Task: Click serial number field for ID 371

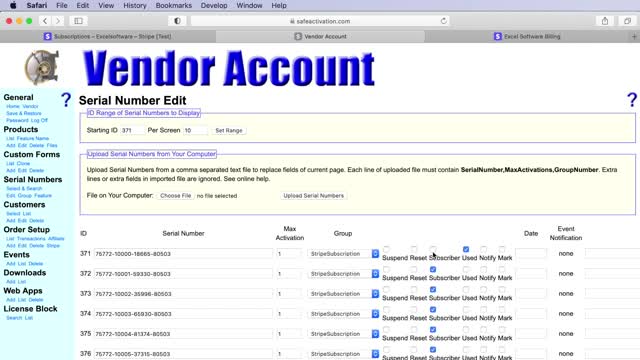Action: tap(183, 253)
